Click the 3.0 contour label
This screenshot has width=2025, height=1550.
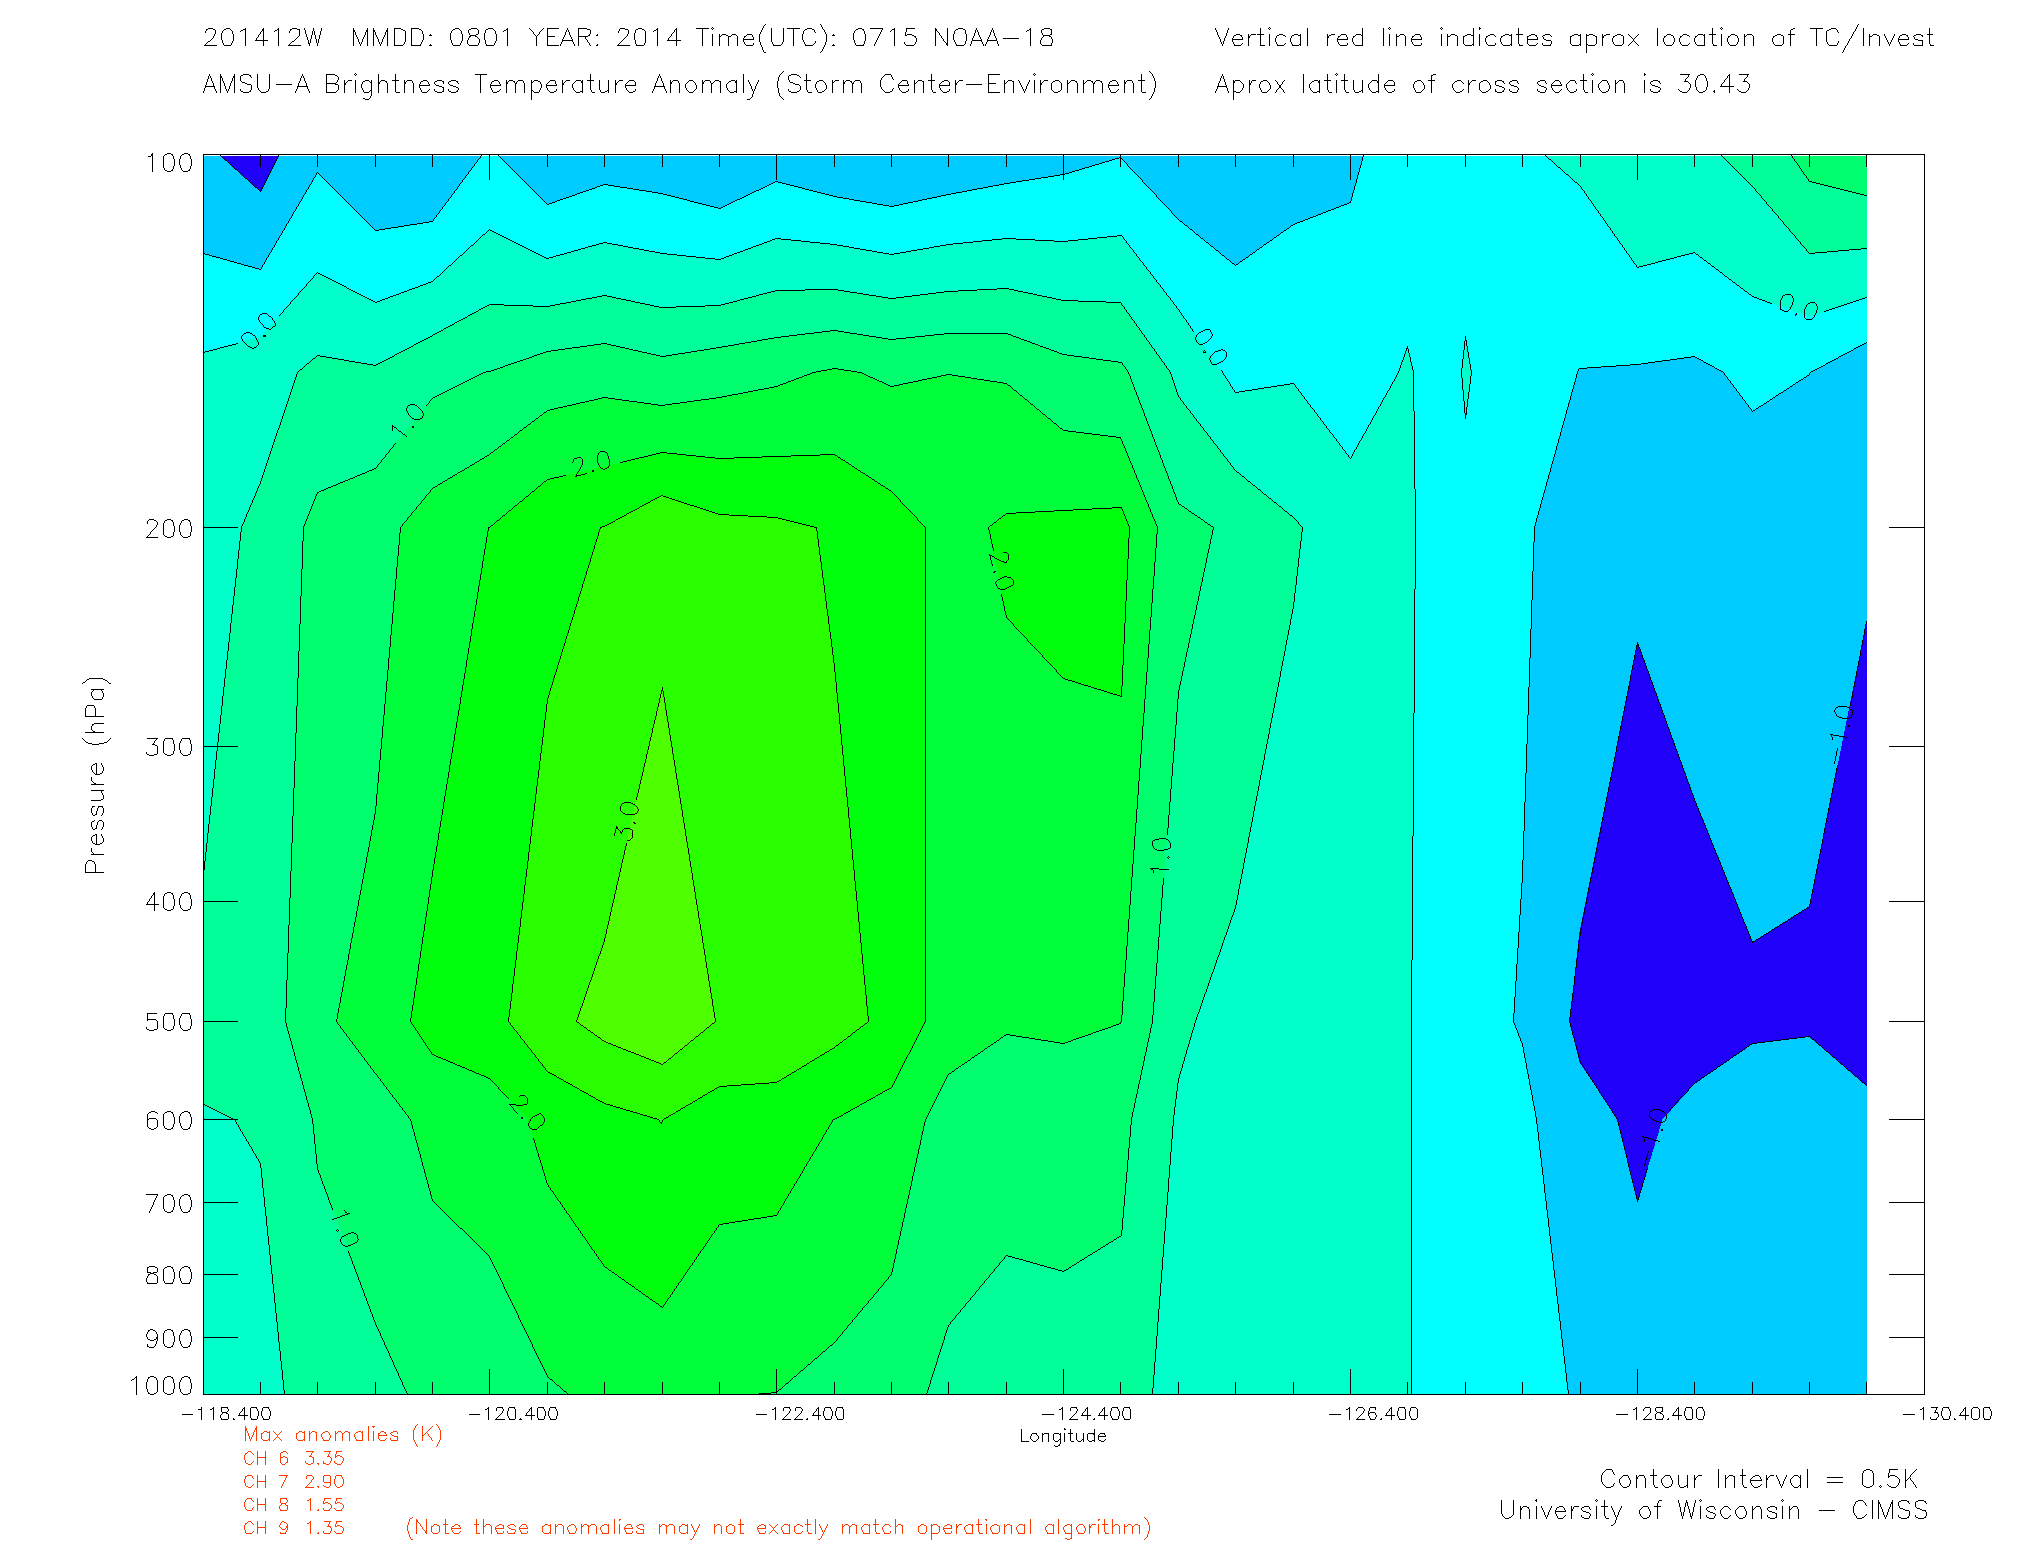627,820
